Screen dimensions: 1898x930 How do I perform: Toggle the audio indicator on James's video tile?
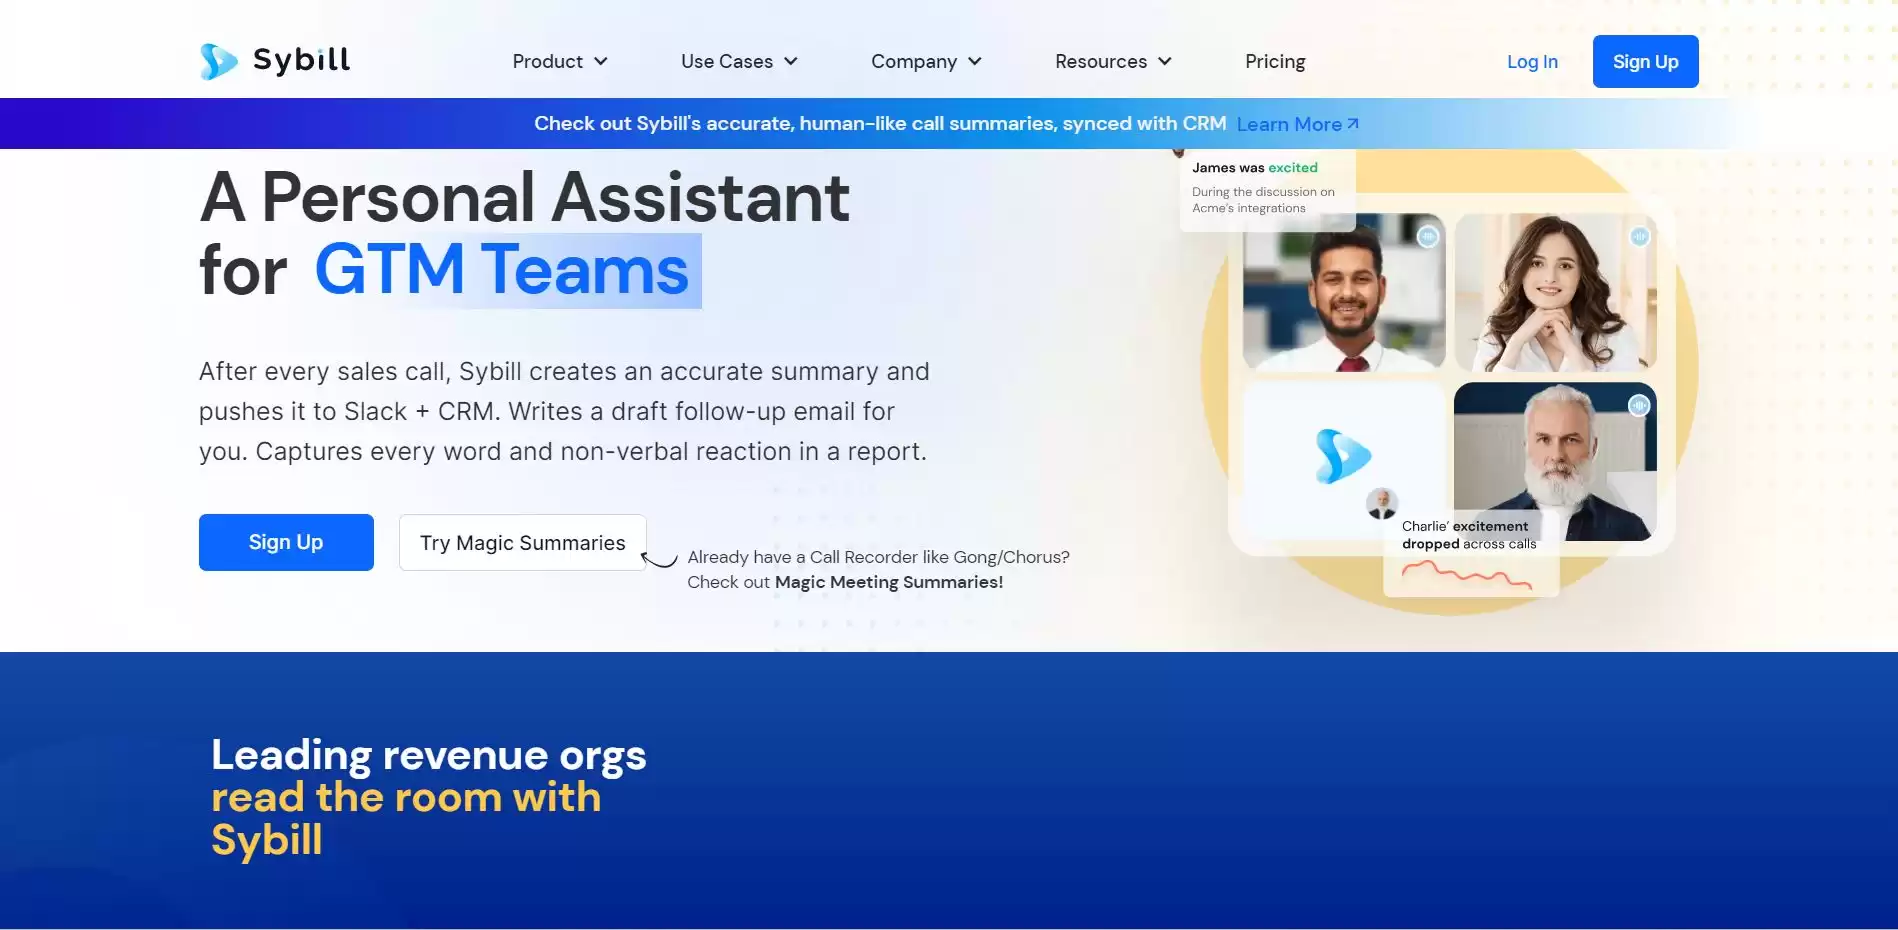tap(1428, 238)
